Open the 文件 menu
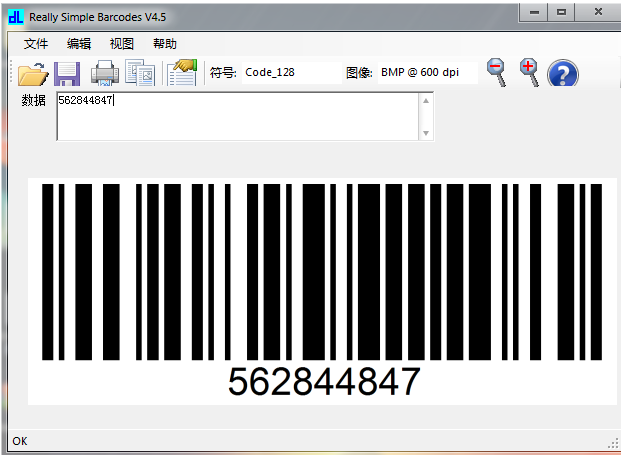The width and height of the screenshot is (621, 455). coord(36,44)
